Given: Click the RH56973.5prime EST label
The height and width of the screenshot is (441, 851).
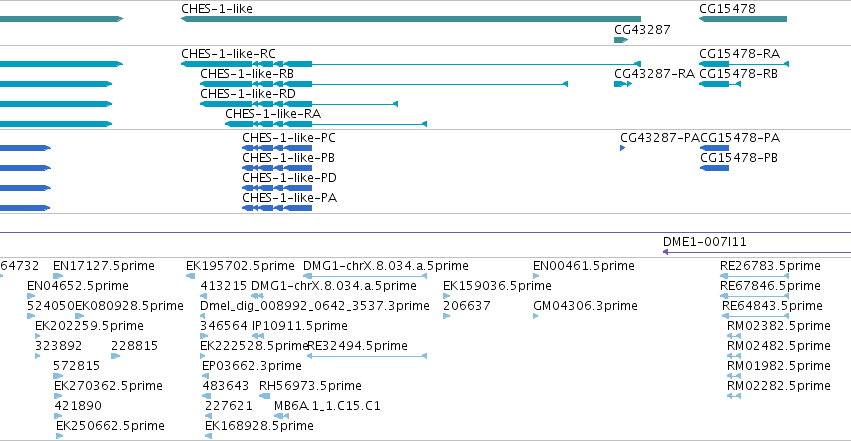Looking at the screenshot, I should (310, 386).
